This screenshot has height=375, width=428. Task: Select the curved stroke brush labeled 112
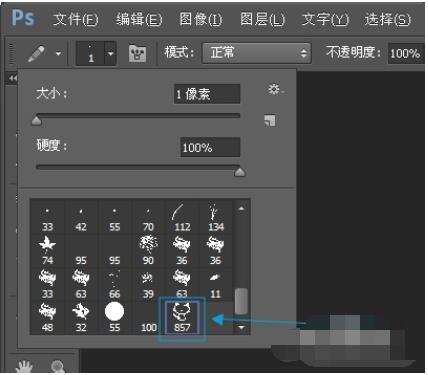pos(182,218)
